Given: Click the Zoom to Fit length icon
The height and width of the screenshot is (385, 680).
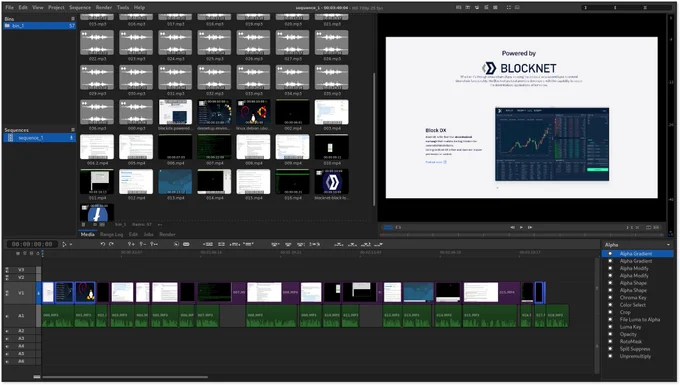Looking at the screenshot, I should tap(154, 244).
